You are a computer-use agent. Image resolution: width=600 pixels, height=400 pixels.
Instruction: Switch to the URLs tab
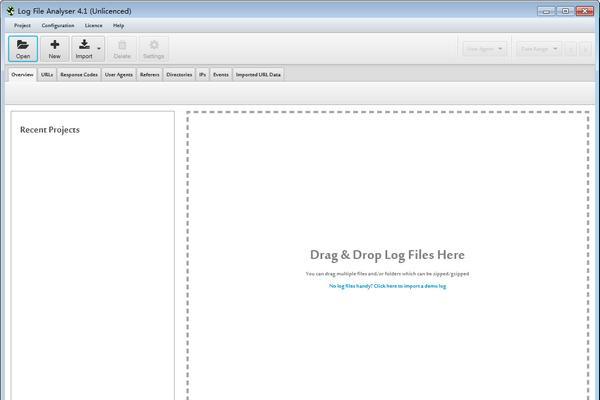click(x=47, y=75)
